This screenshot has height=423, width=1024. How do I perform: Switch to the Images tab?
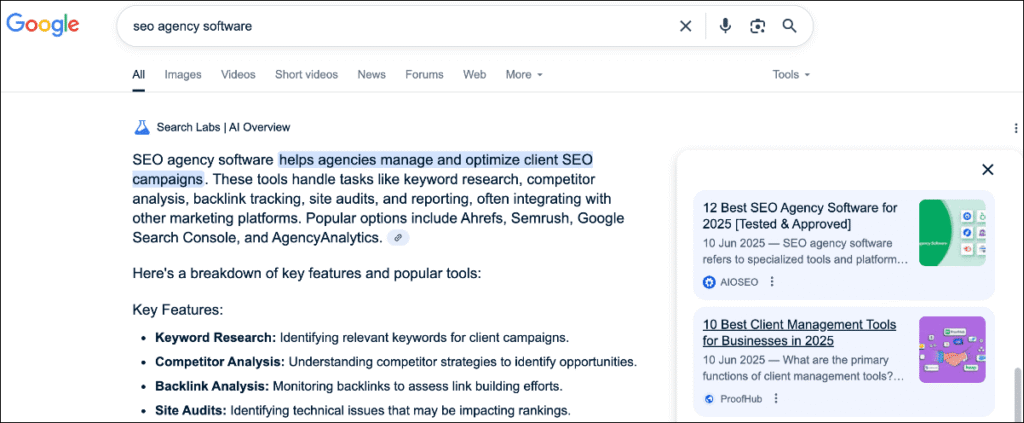click(x=183, y=74)
